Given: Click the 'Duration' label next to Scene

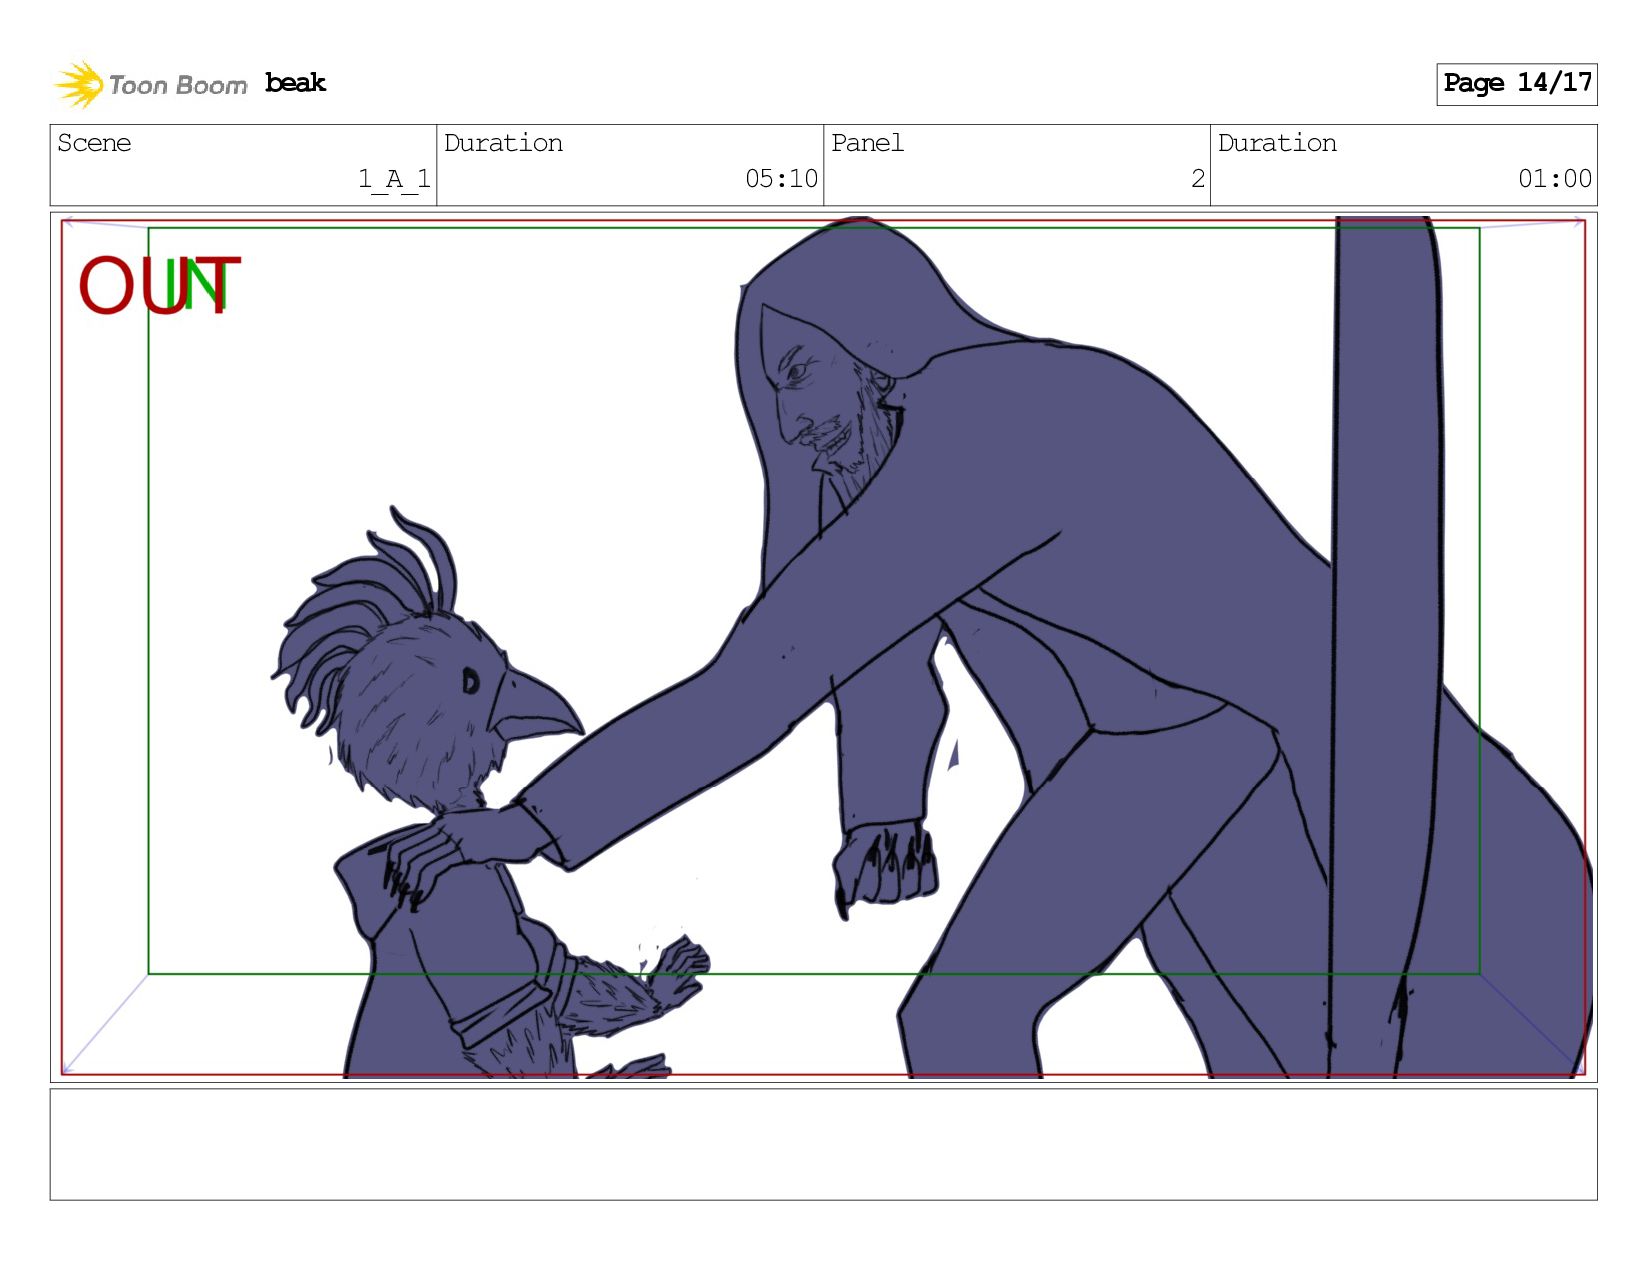Looking at the screenshot, I should 503,143.
